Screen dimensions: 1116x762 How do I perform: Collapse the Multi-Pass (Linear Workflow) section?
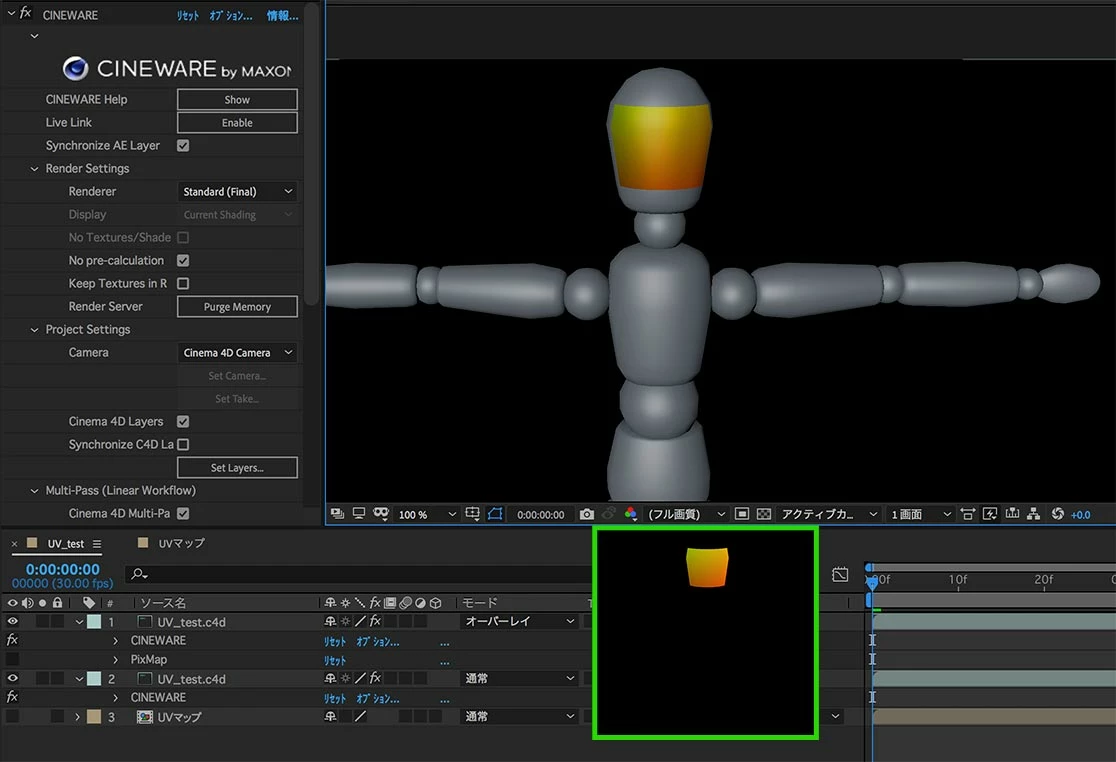click(34, 490)
